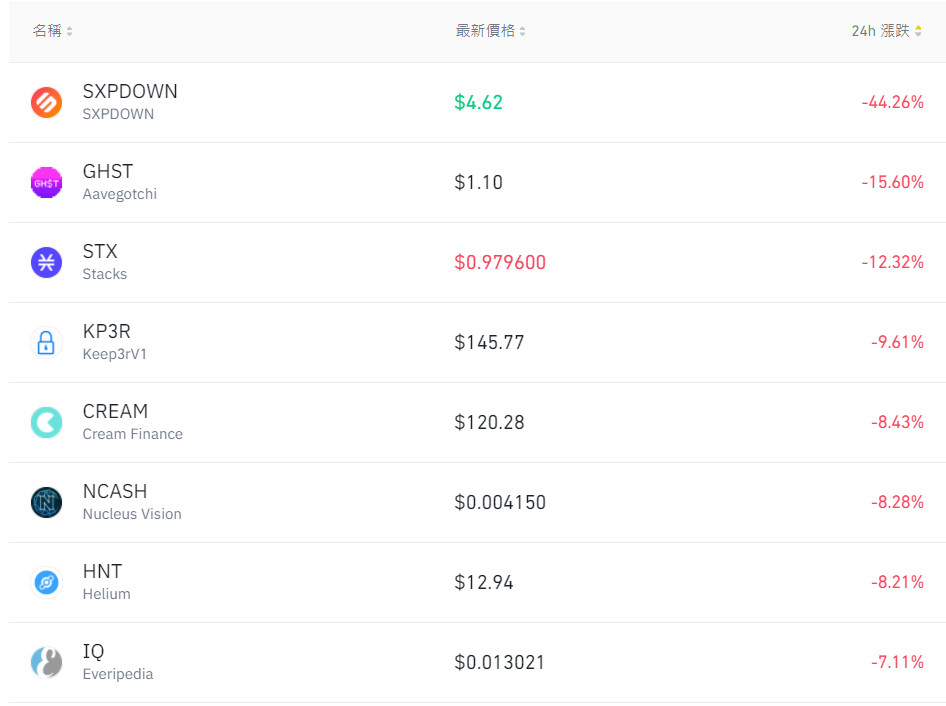Click the IQ Everipedia icon
Screen dimensions: 946x706
click(46, 663)
